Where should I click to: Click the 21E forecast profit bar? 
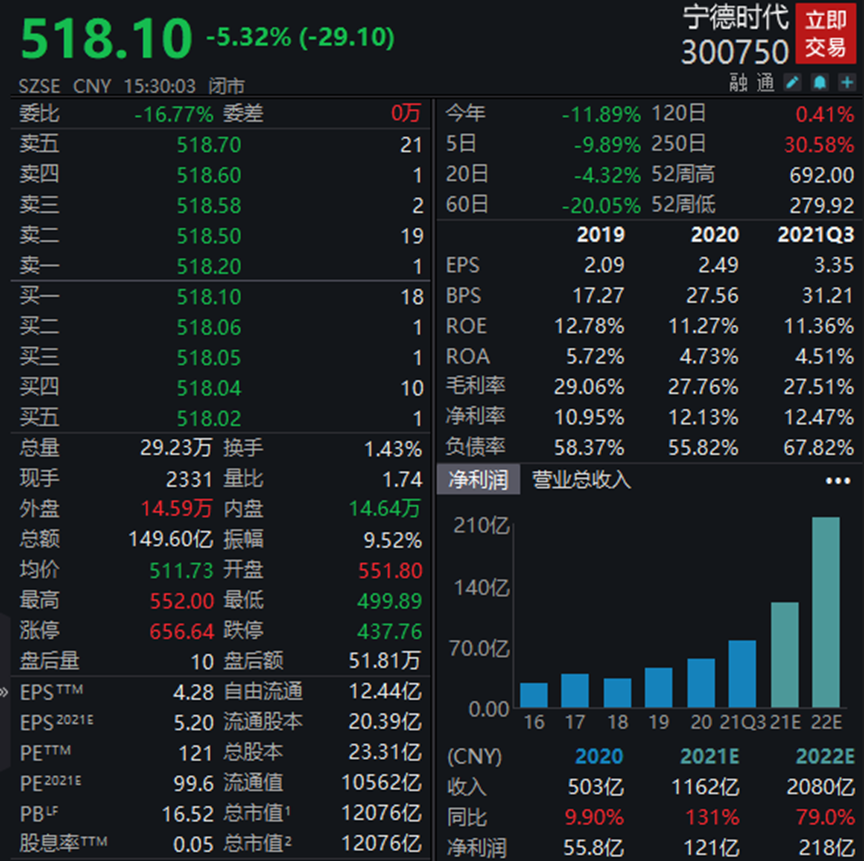[785, 655]
